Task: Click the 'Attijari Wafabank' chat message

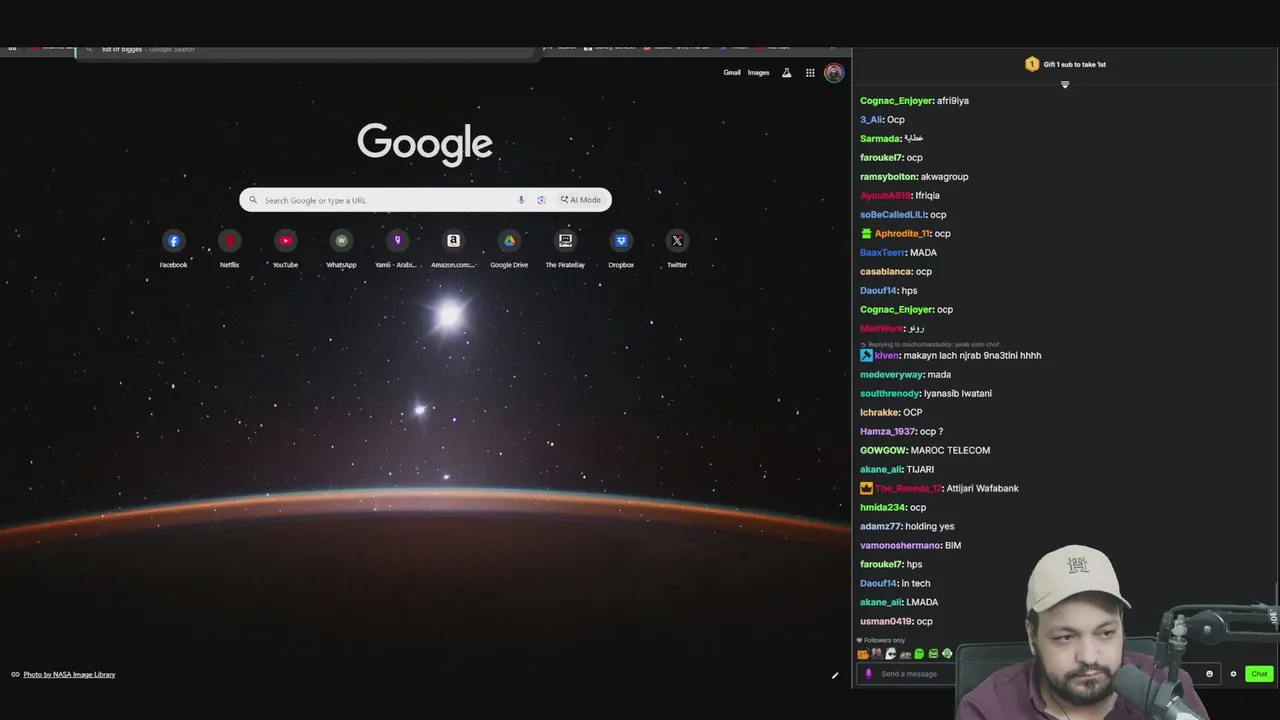Action: click(x=982, y=489)
